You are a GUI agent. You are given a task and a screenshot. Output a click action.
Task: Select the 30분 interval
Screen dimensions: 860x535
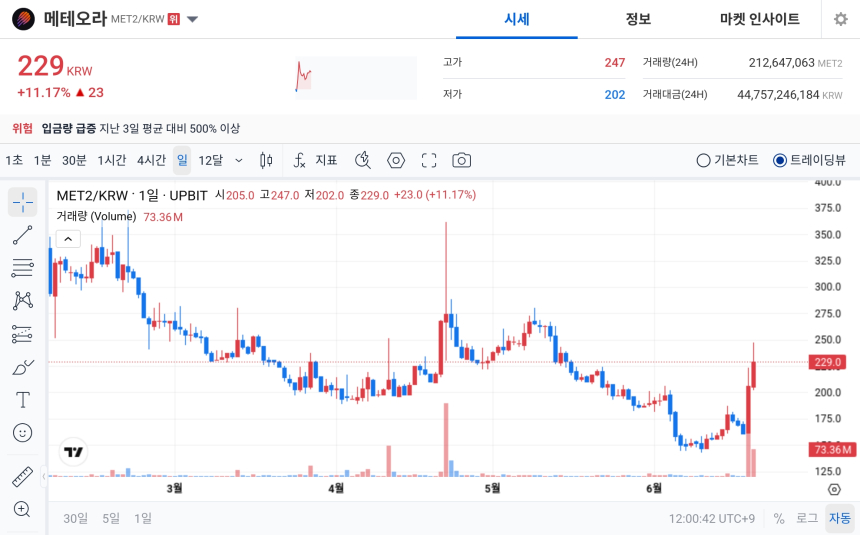point(74,160)
